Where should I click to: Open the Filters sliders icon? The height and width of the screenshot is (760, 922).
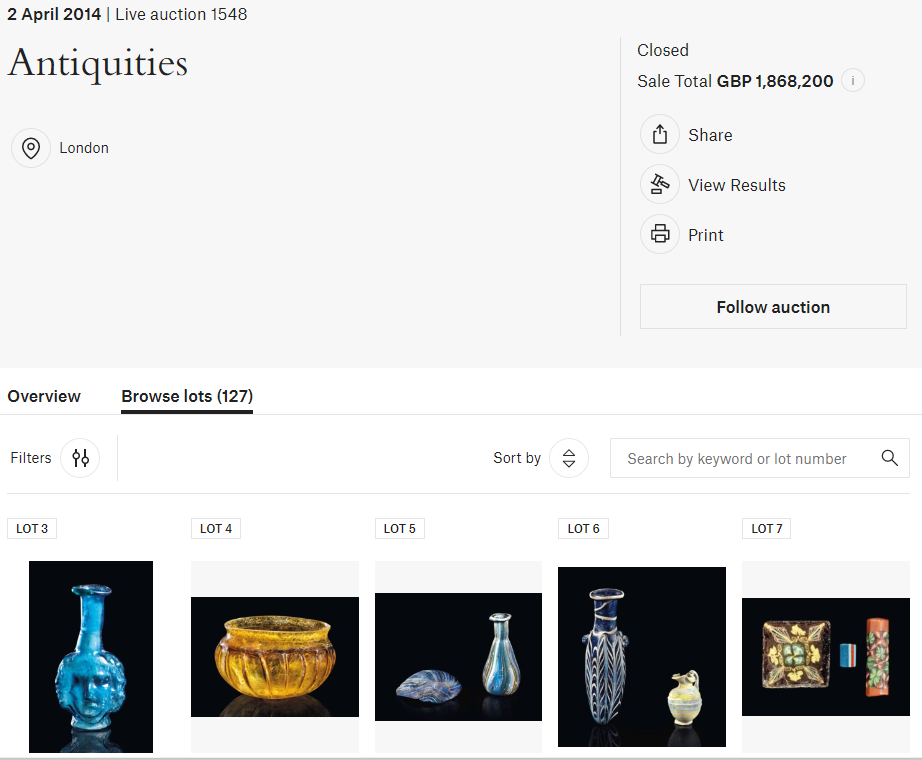(80, 458)
